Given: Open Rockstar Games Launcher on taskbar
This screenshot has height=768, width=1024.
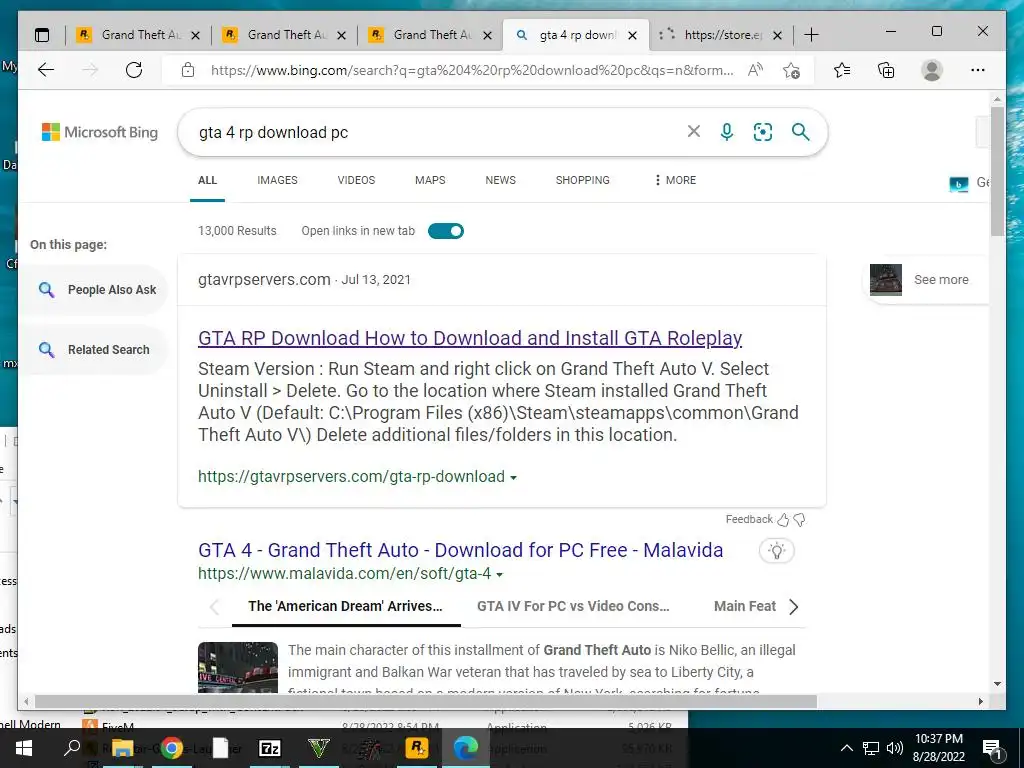Looking at the screenshot, I should (x=417, y=747).
